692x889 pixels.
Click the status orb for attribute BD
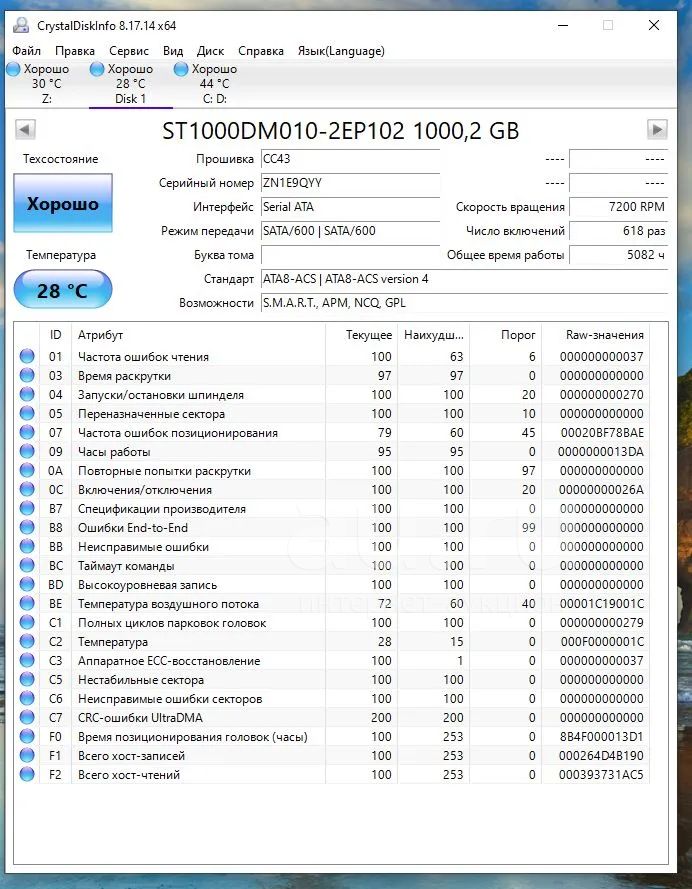click(x=27, y=584)
